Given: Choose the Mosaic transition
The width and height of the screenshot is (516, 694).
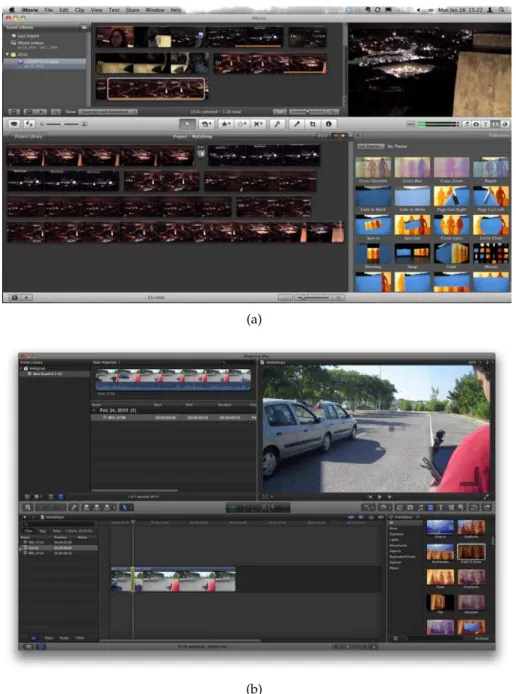Looking at the screenshot, I should (x=491, y=253).
